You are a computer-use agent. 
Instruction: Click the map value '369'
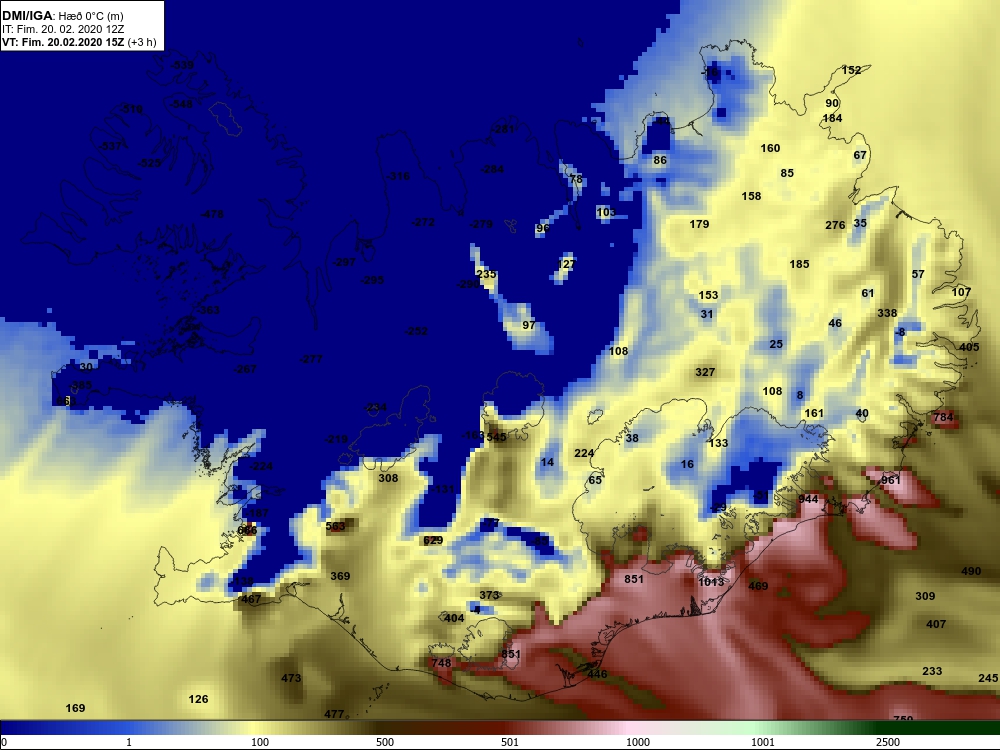click(x=341, y=576)
